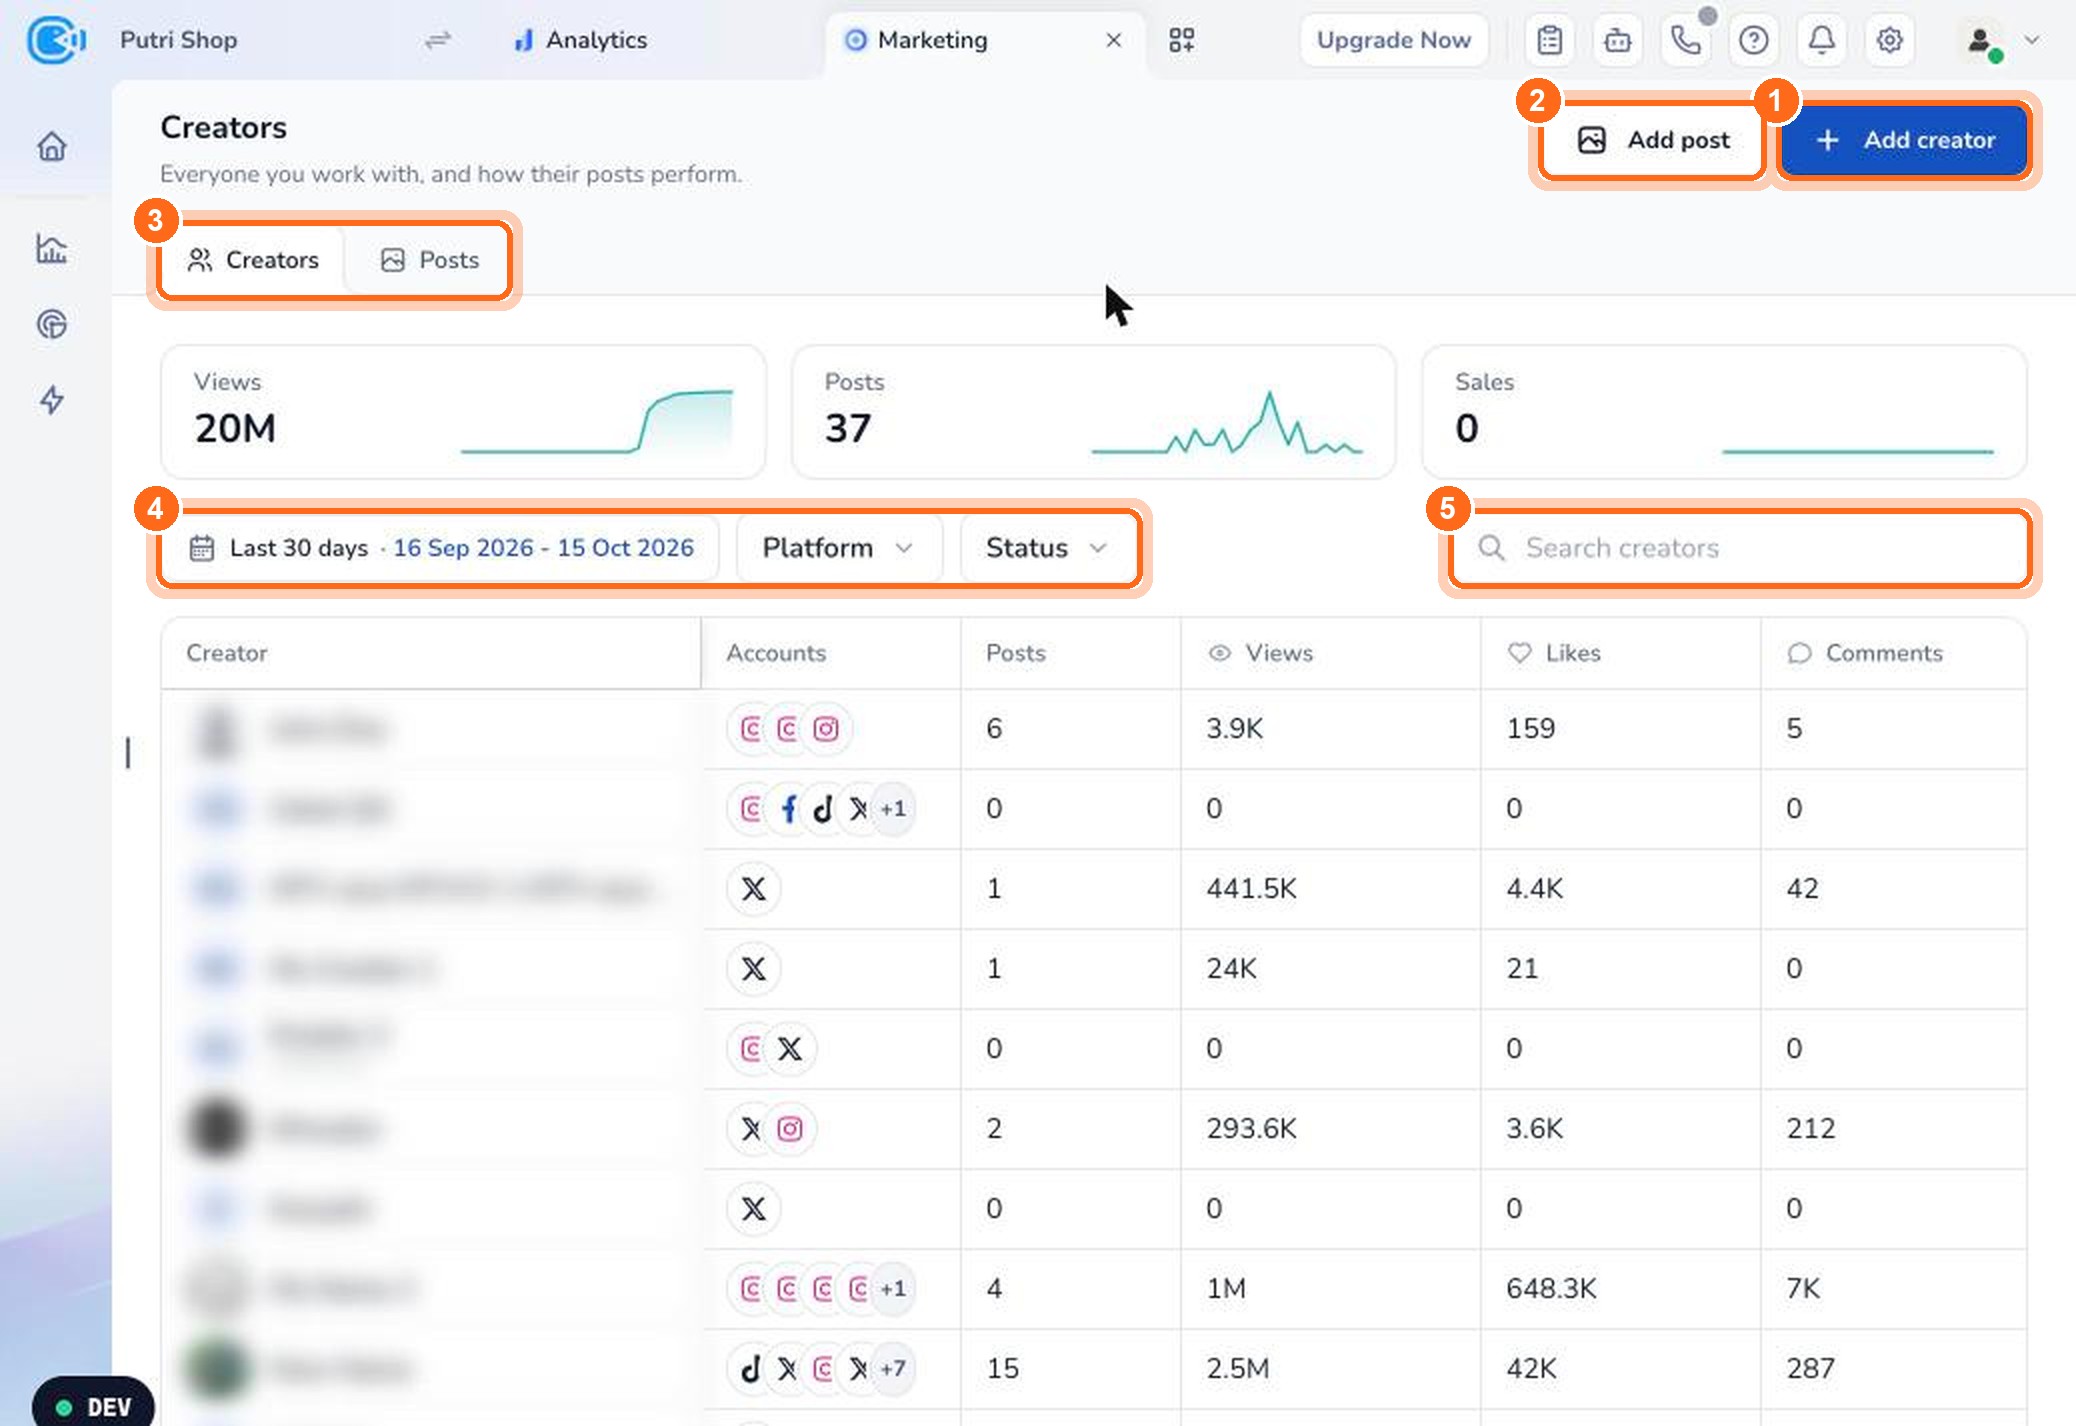2076x1426 pixels.
Task: Click the Add creator button
Action: tap(1905, 140)
